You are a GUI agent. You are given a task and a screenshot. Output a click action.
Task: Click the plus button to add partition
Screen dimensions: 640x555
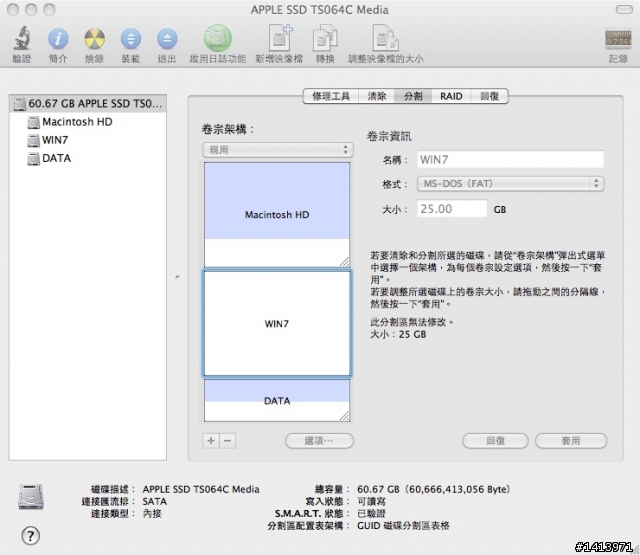pos(211,441)
